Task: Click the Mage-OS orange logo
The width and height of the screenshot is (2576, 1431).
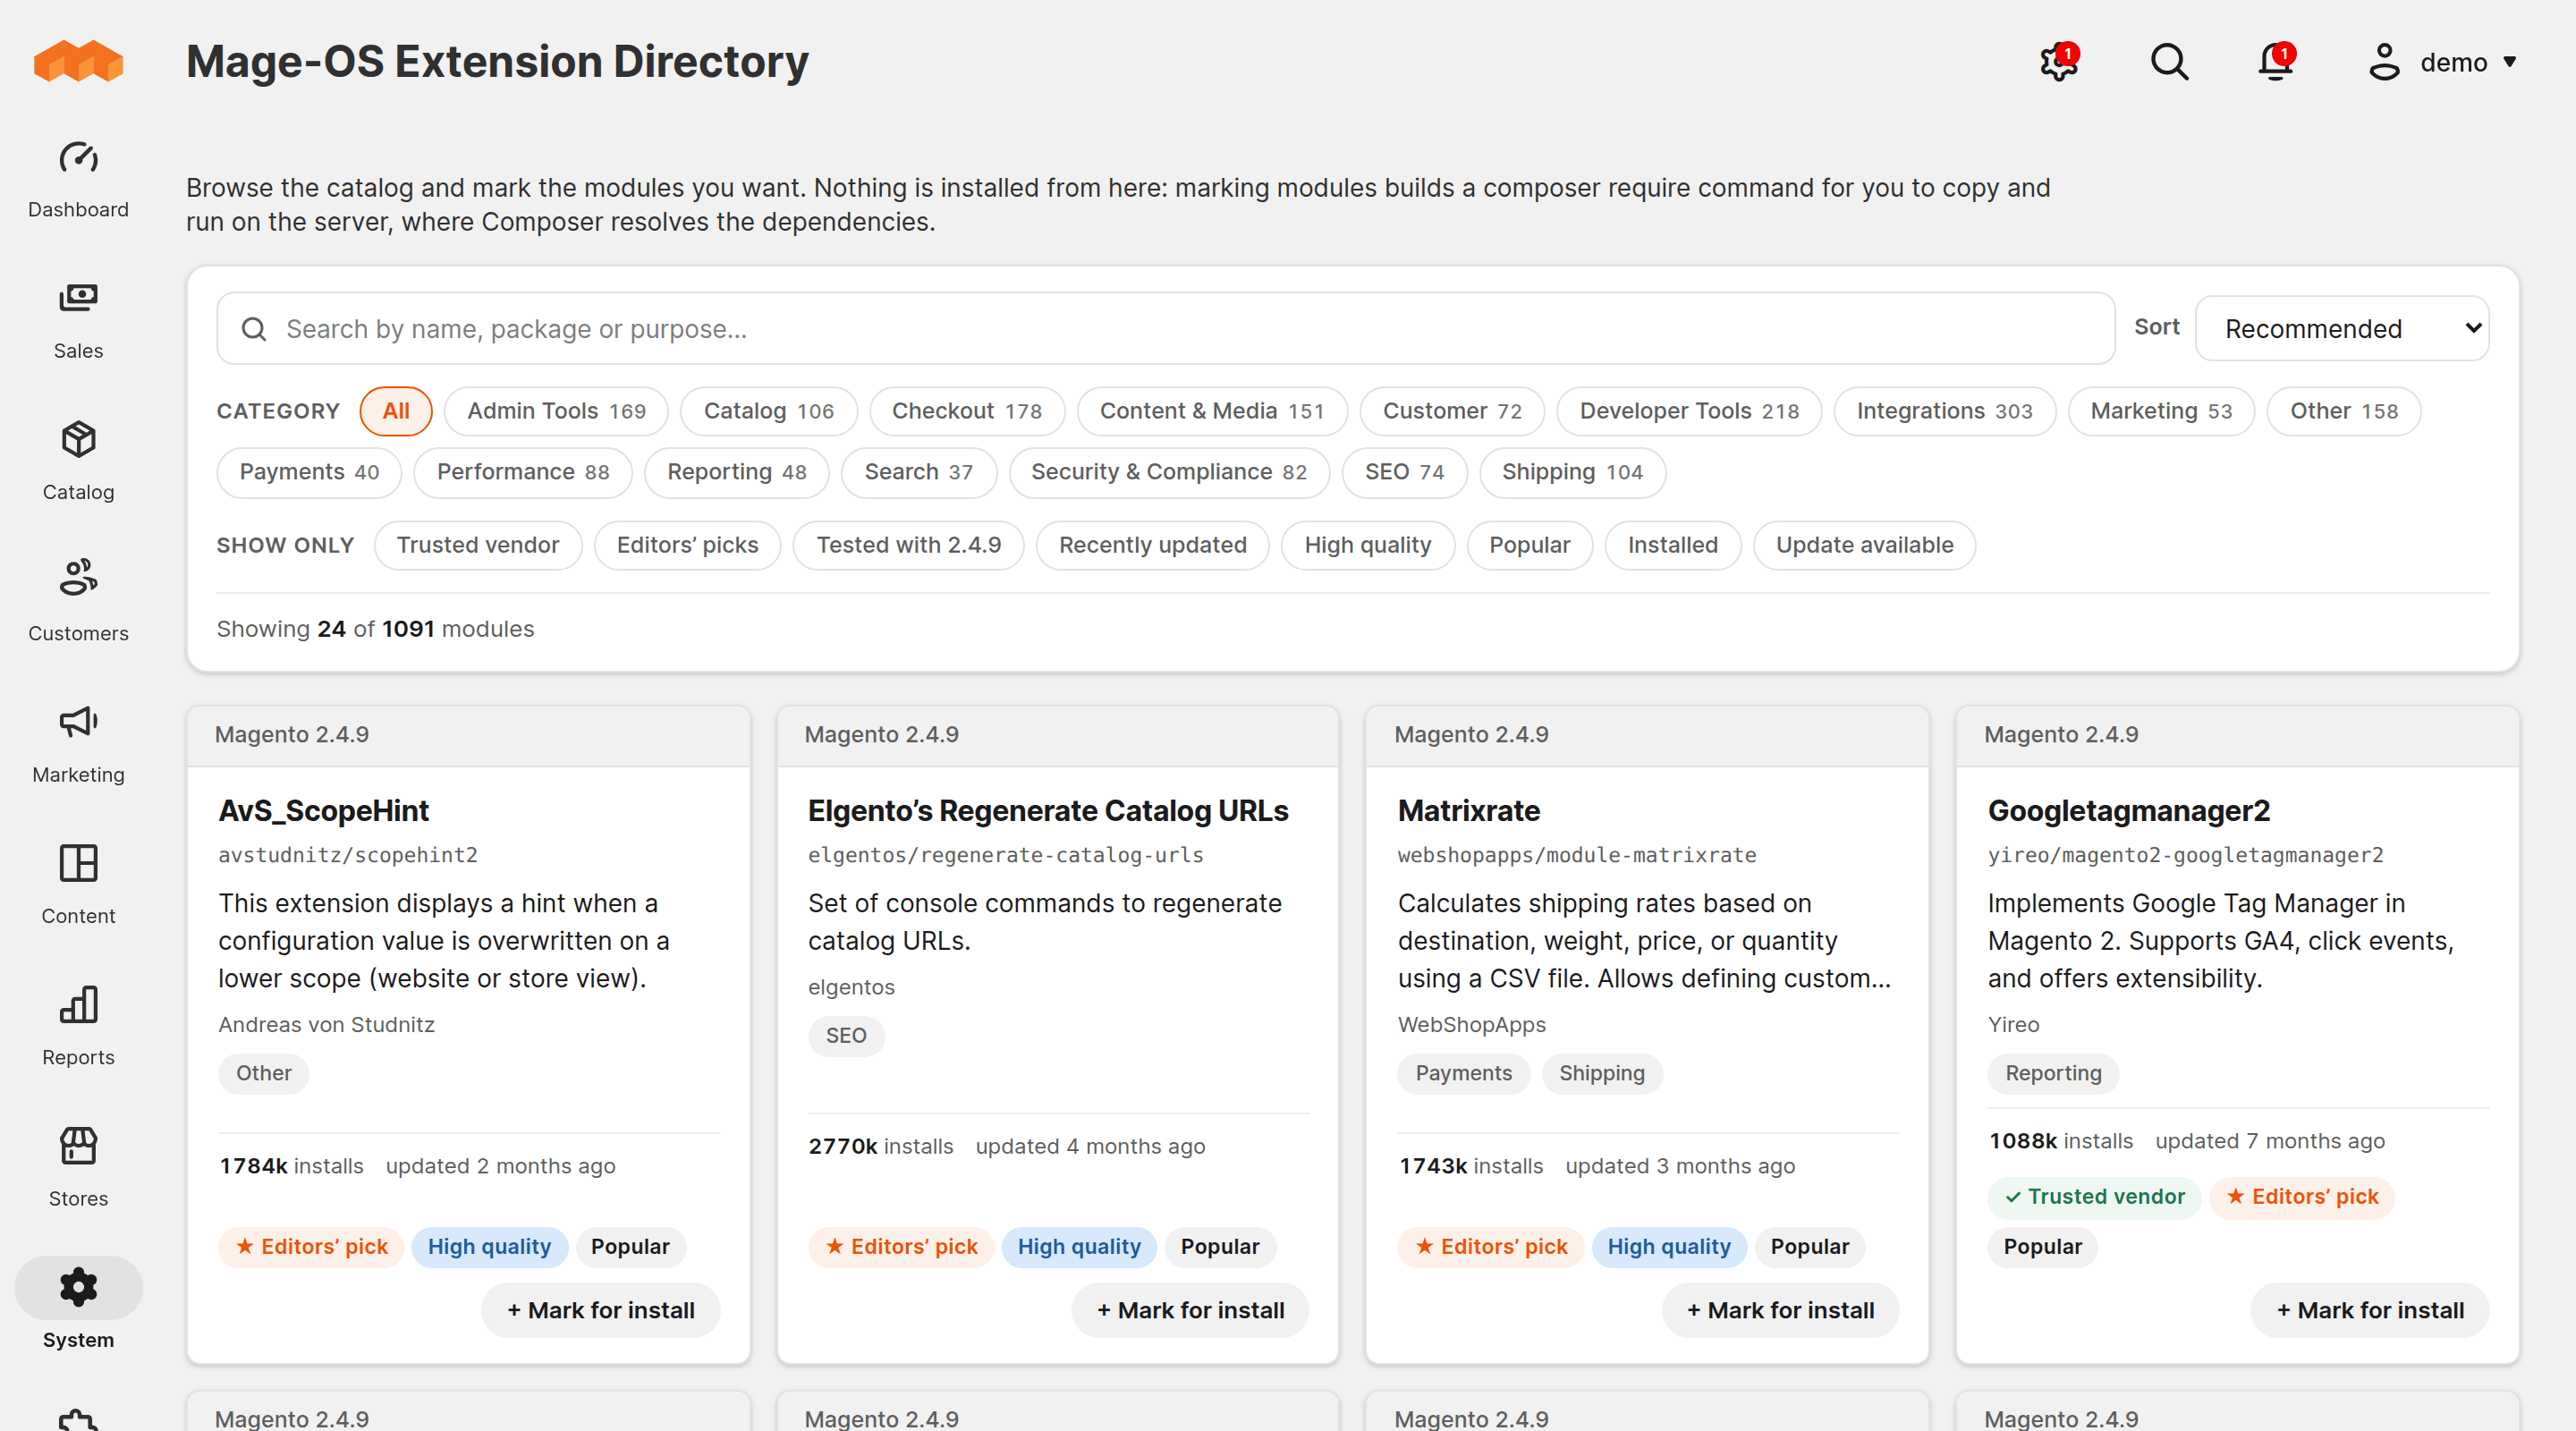Action: click(78, 61)
